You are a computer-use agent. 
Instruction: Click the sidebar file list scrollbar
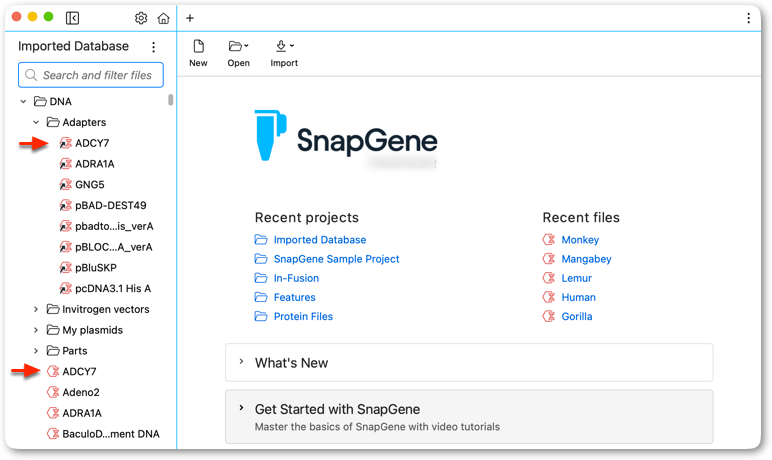click(170, 100)
